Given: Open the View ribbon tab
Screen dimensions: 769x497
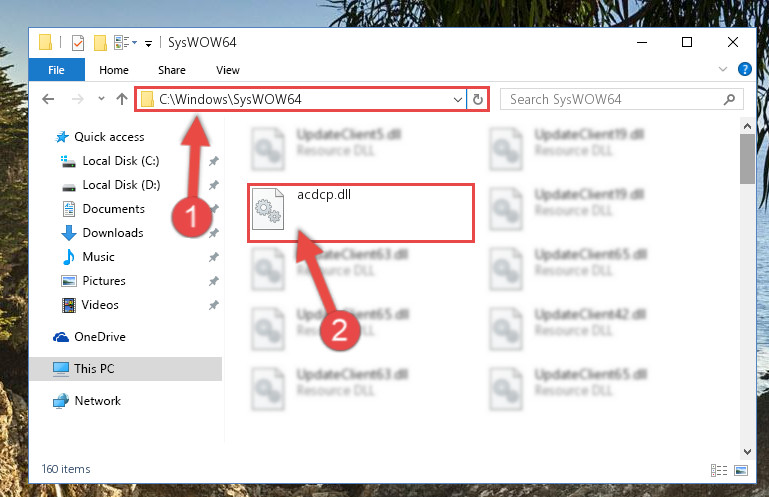Looking at the screenshot, I should 228,70.
